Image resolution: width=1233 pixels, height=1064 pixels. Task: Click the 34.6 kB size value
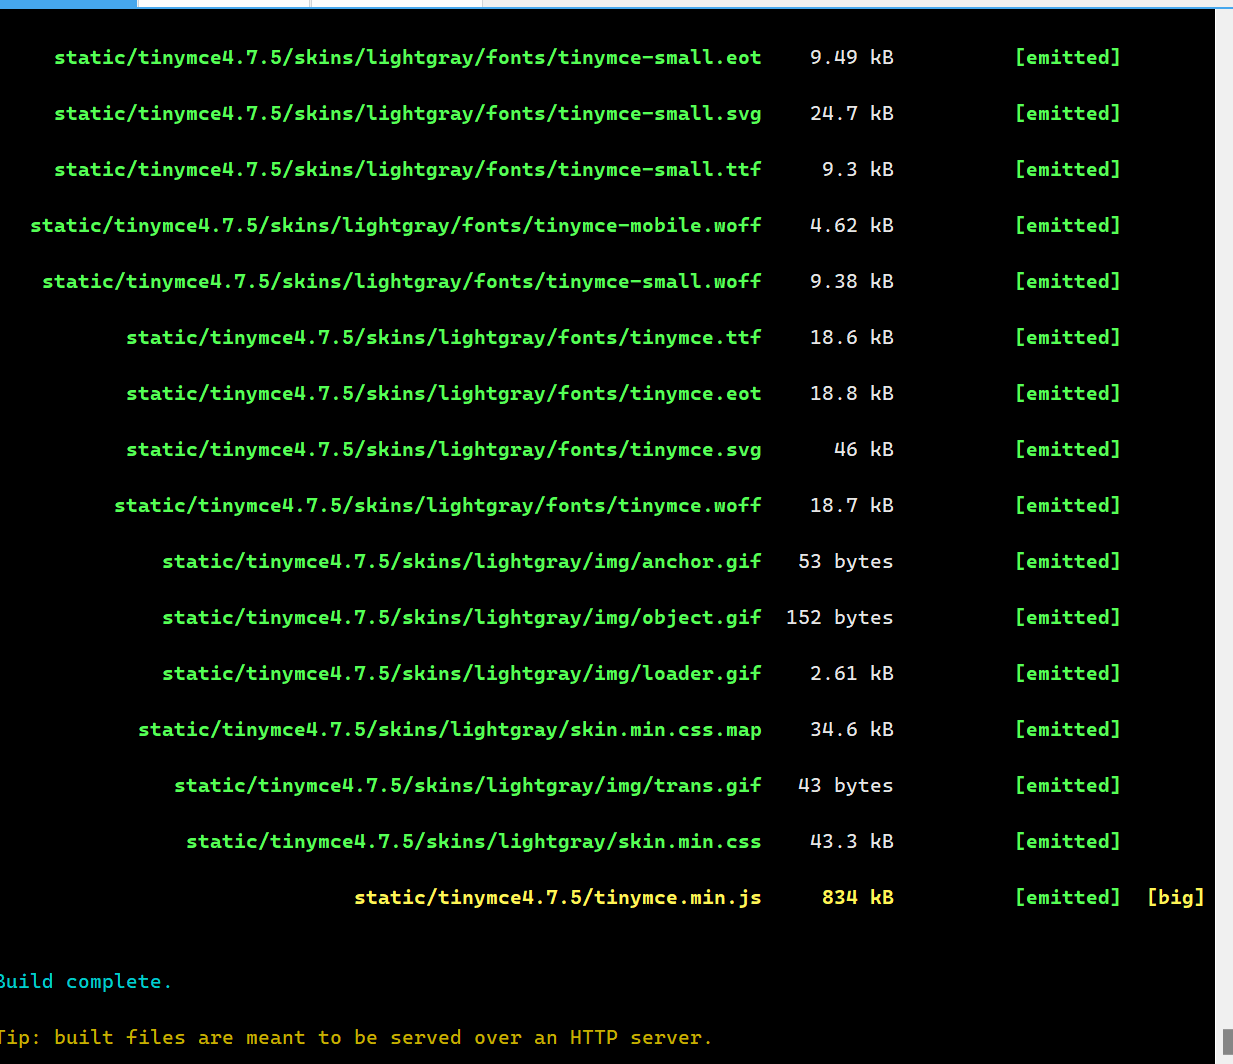point(852,730)
